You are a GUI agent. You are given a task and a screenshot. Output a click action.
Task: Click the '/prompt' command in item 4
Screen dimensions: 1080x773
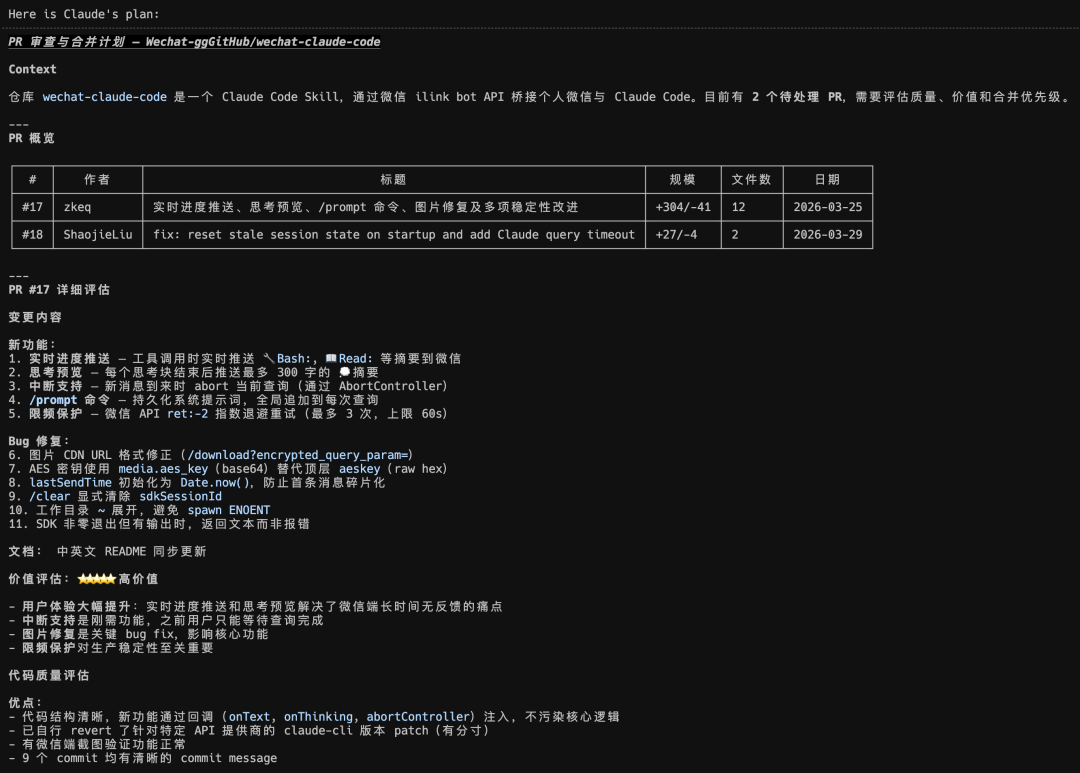[53, 400]
